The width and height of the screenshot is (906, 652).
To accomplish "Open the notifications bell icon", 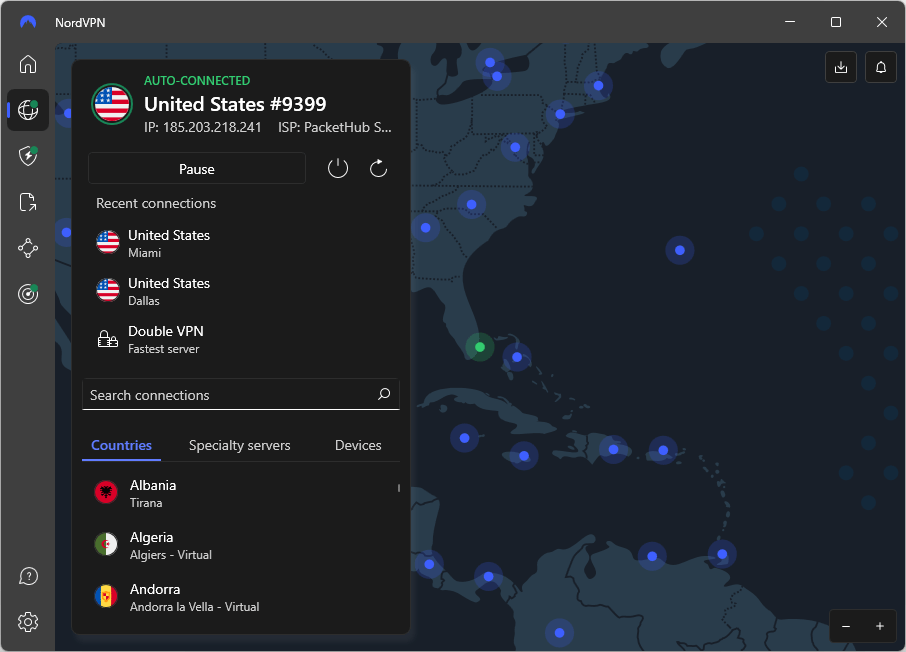I will click(880, 67).
